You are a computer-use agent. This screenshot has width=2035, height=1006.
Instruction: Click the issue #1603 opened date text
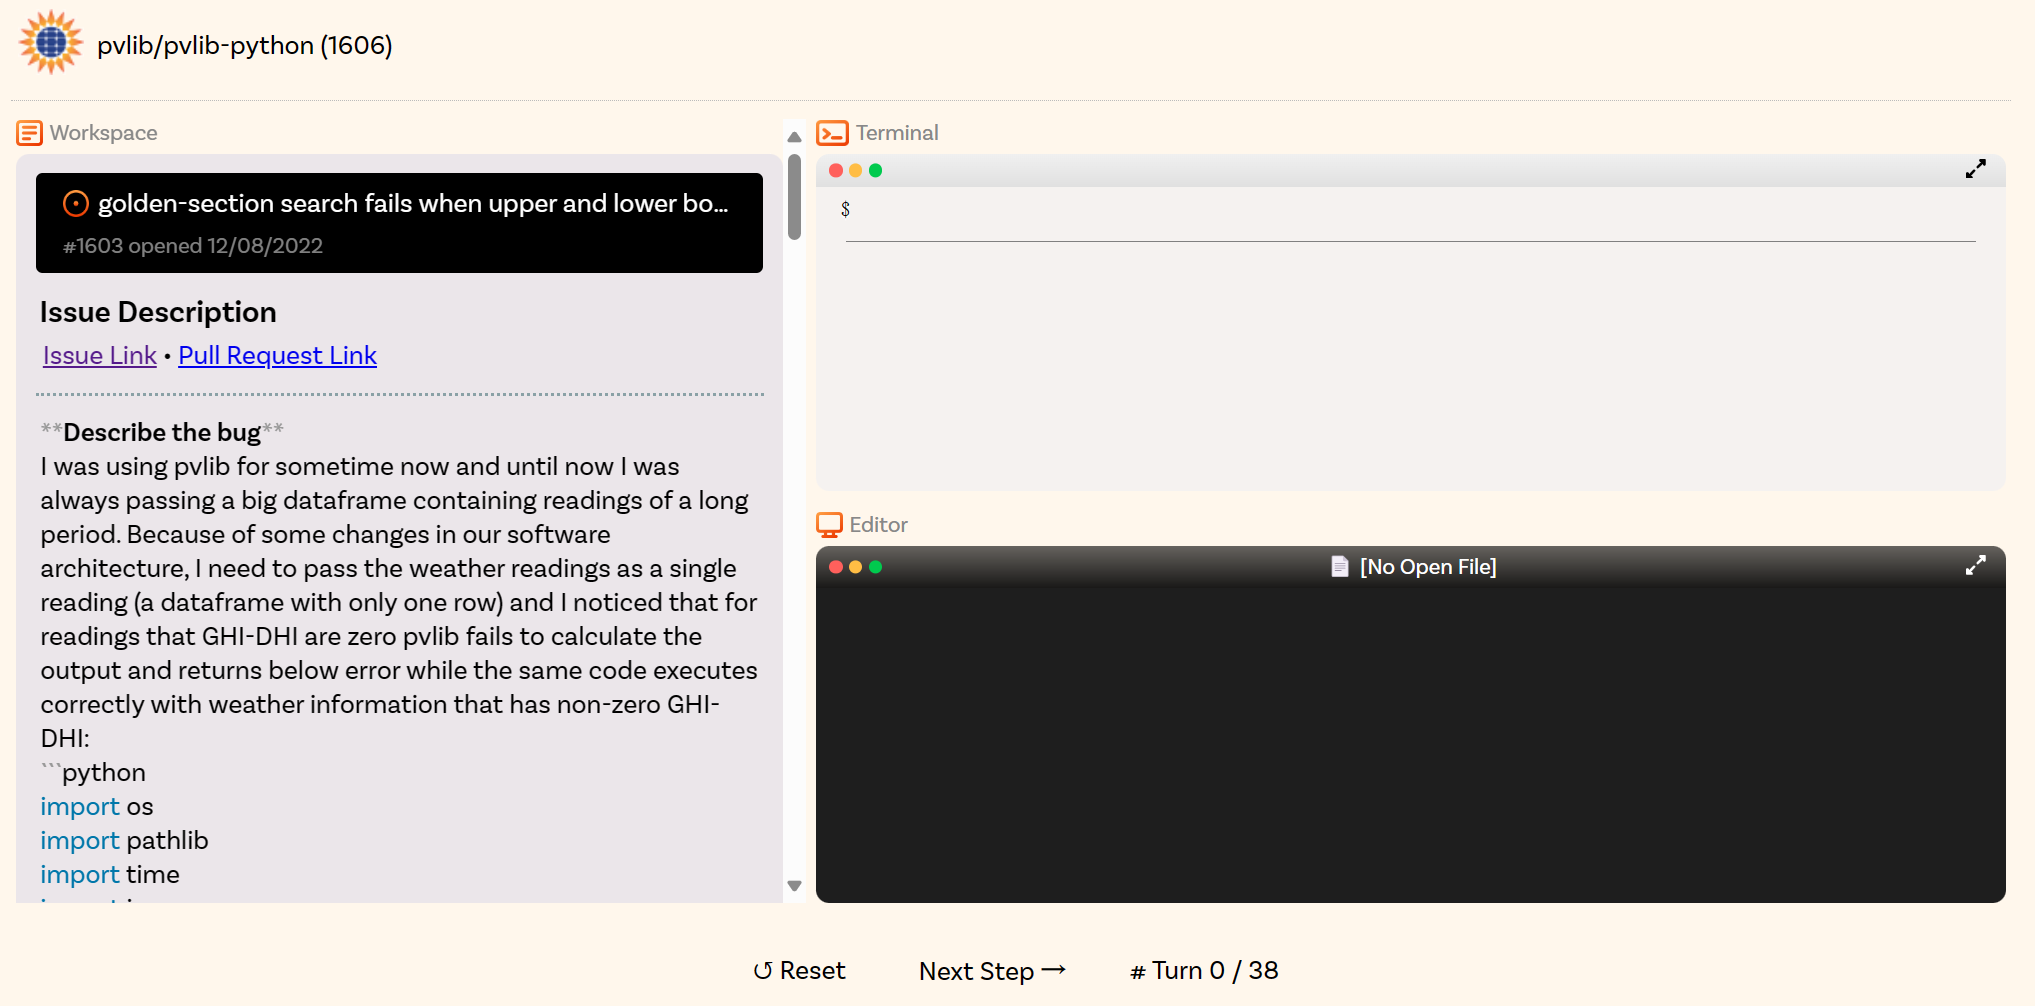193,246
